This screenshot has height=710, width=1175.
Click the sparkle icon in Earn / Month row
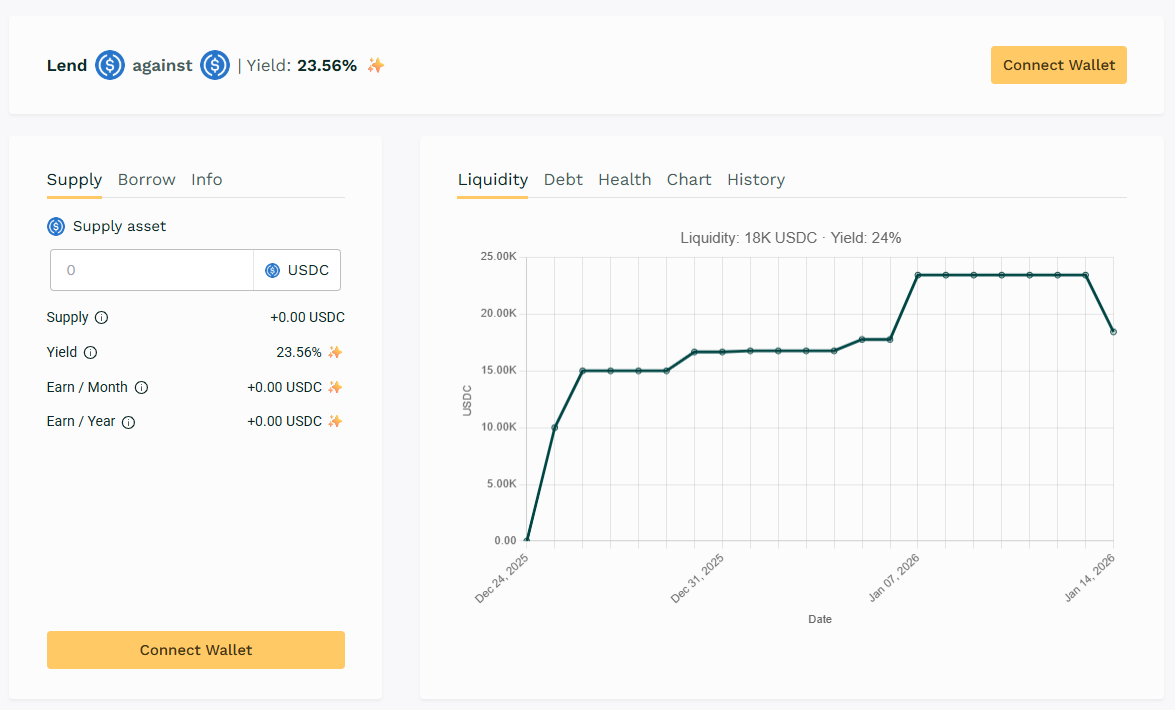[335, 387]
